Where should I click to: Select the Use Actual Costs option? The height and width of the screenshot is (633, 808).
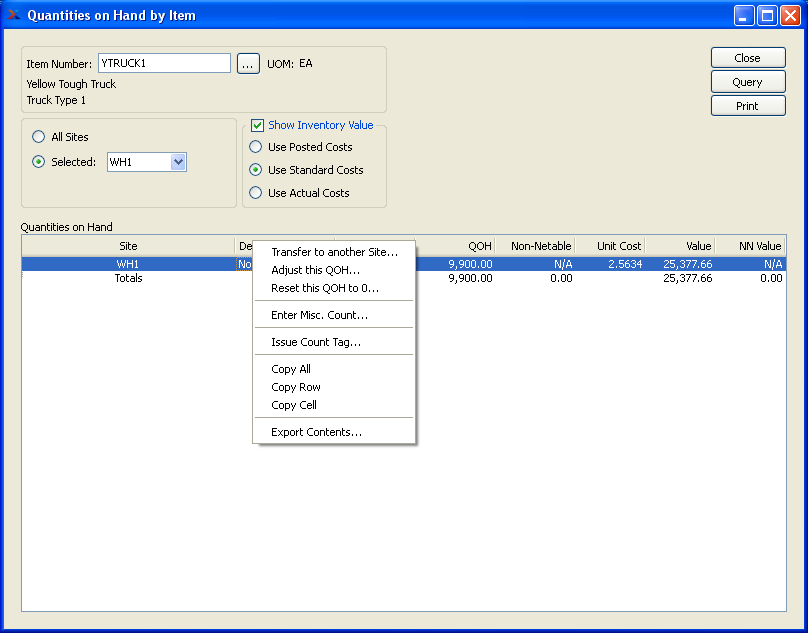tap(256, 193)
